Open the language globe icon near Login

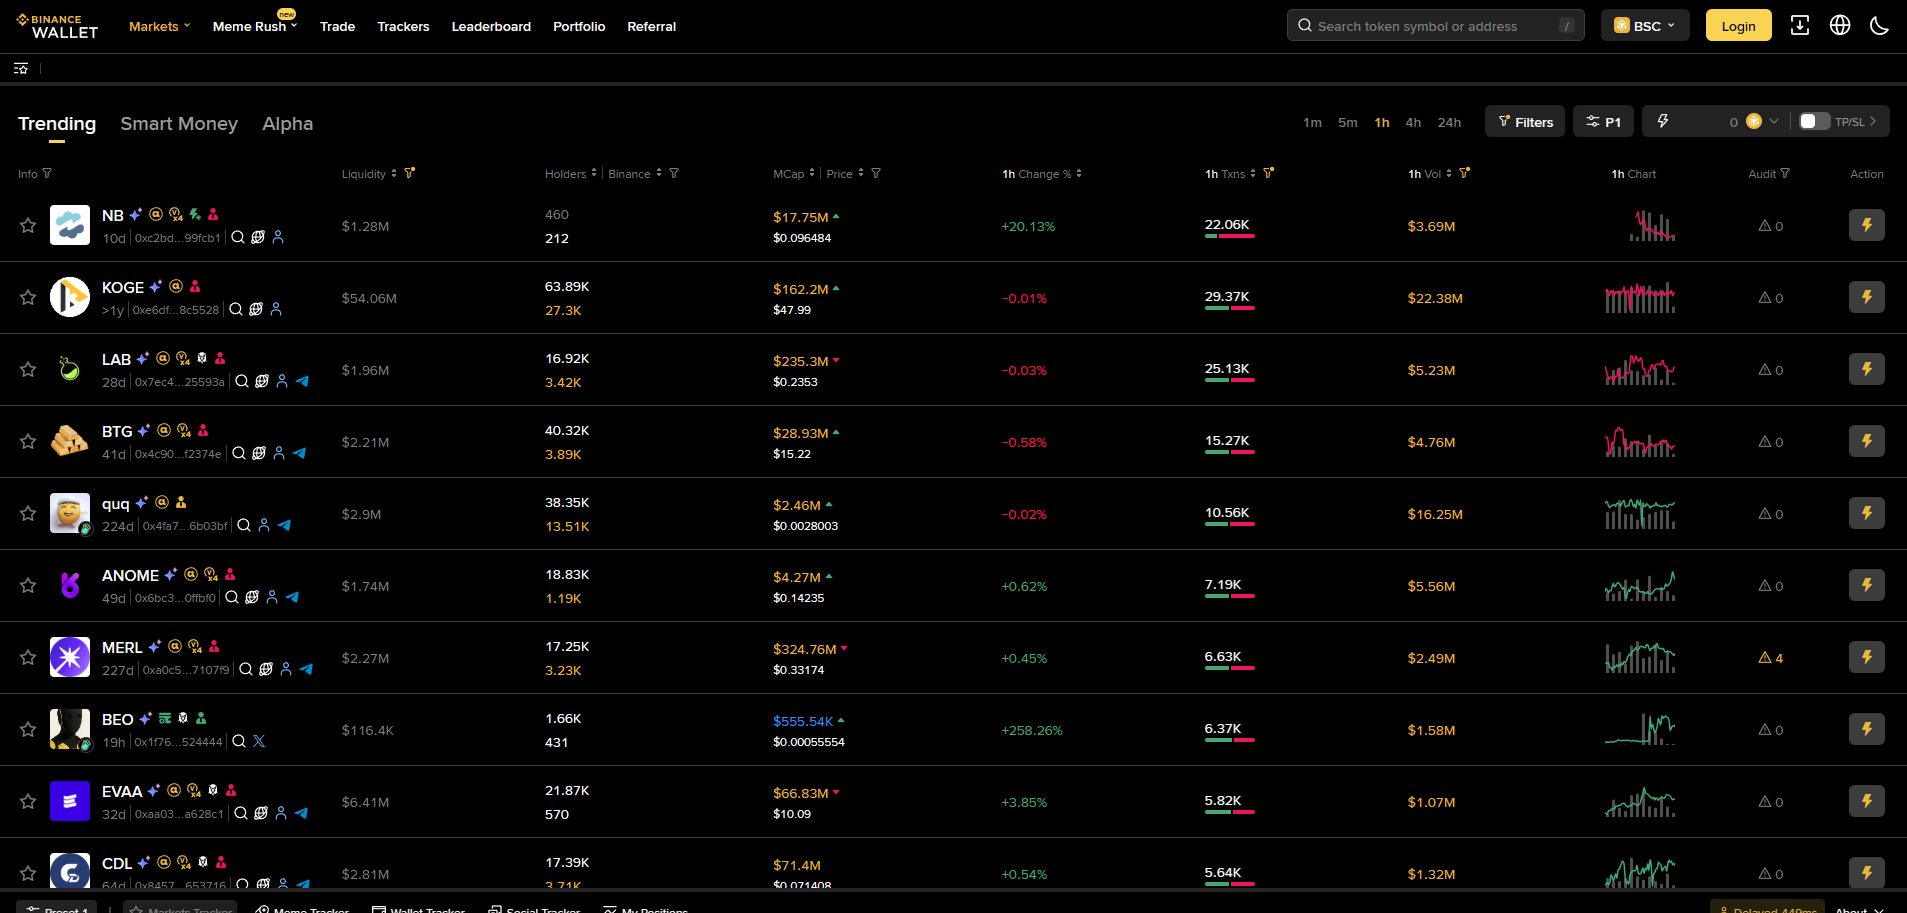[1840, 25]
